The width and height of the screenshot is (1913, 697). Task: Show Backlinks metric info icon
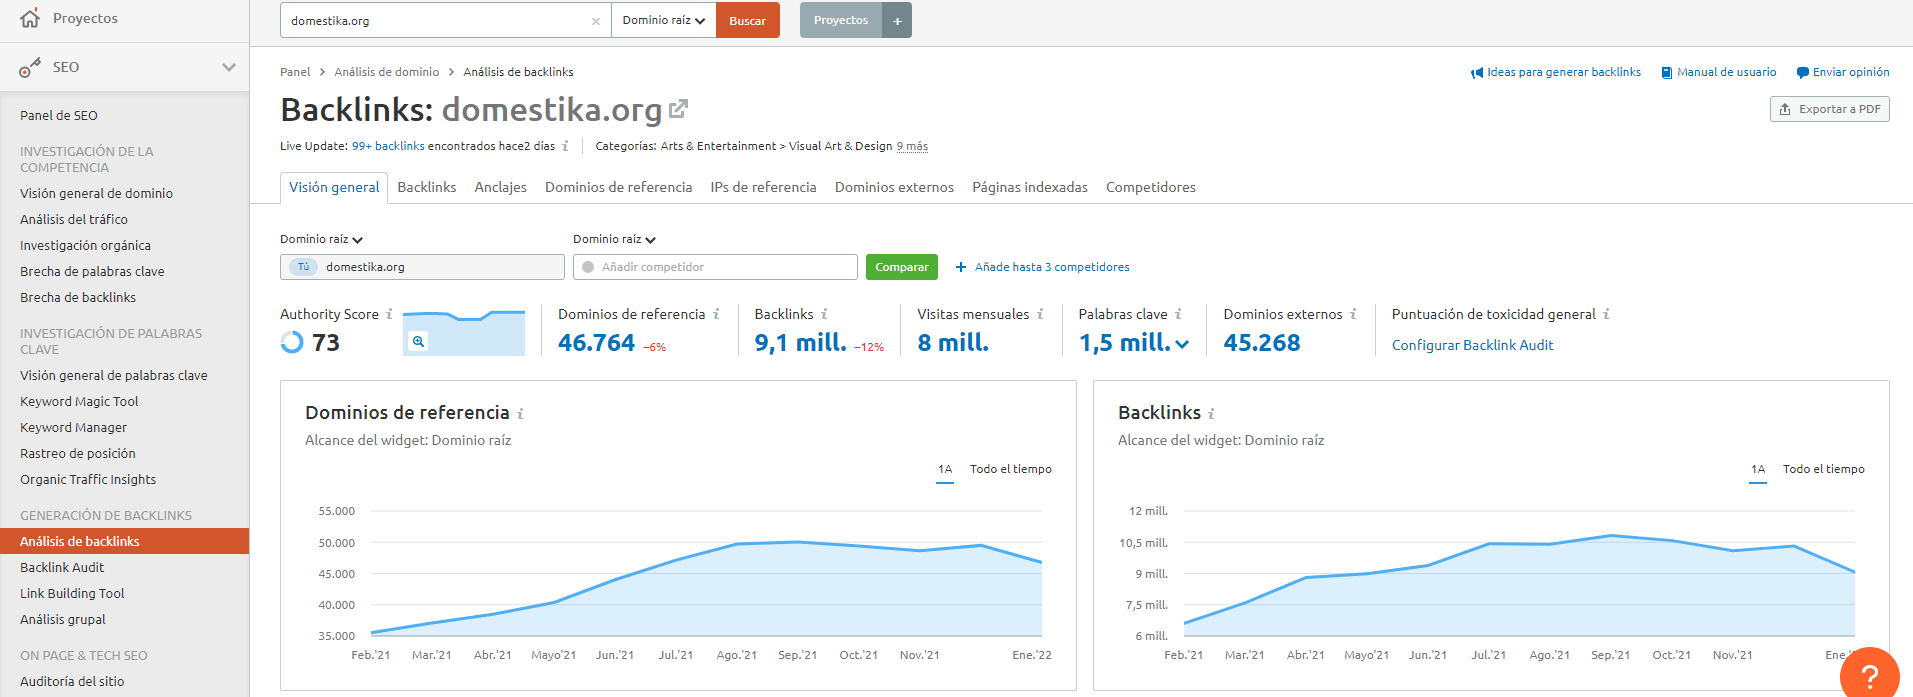pyautogui.click(x=824, y=314)
